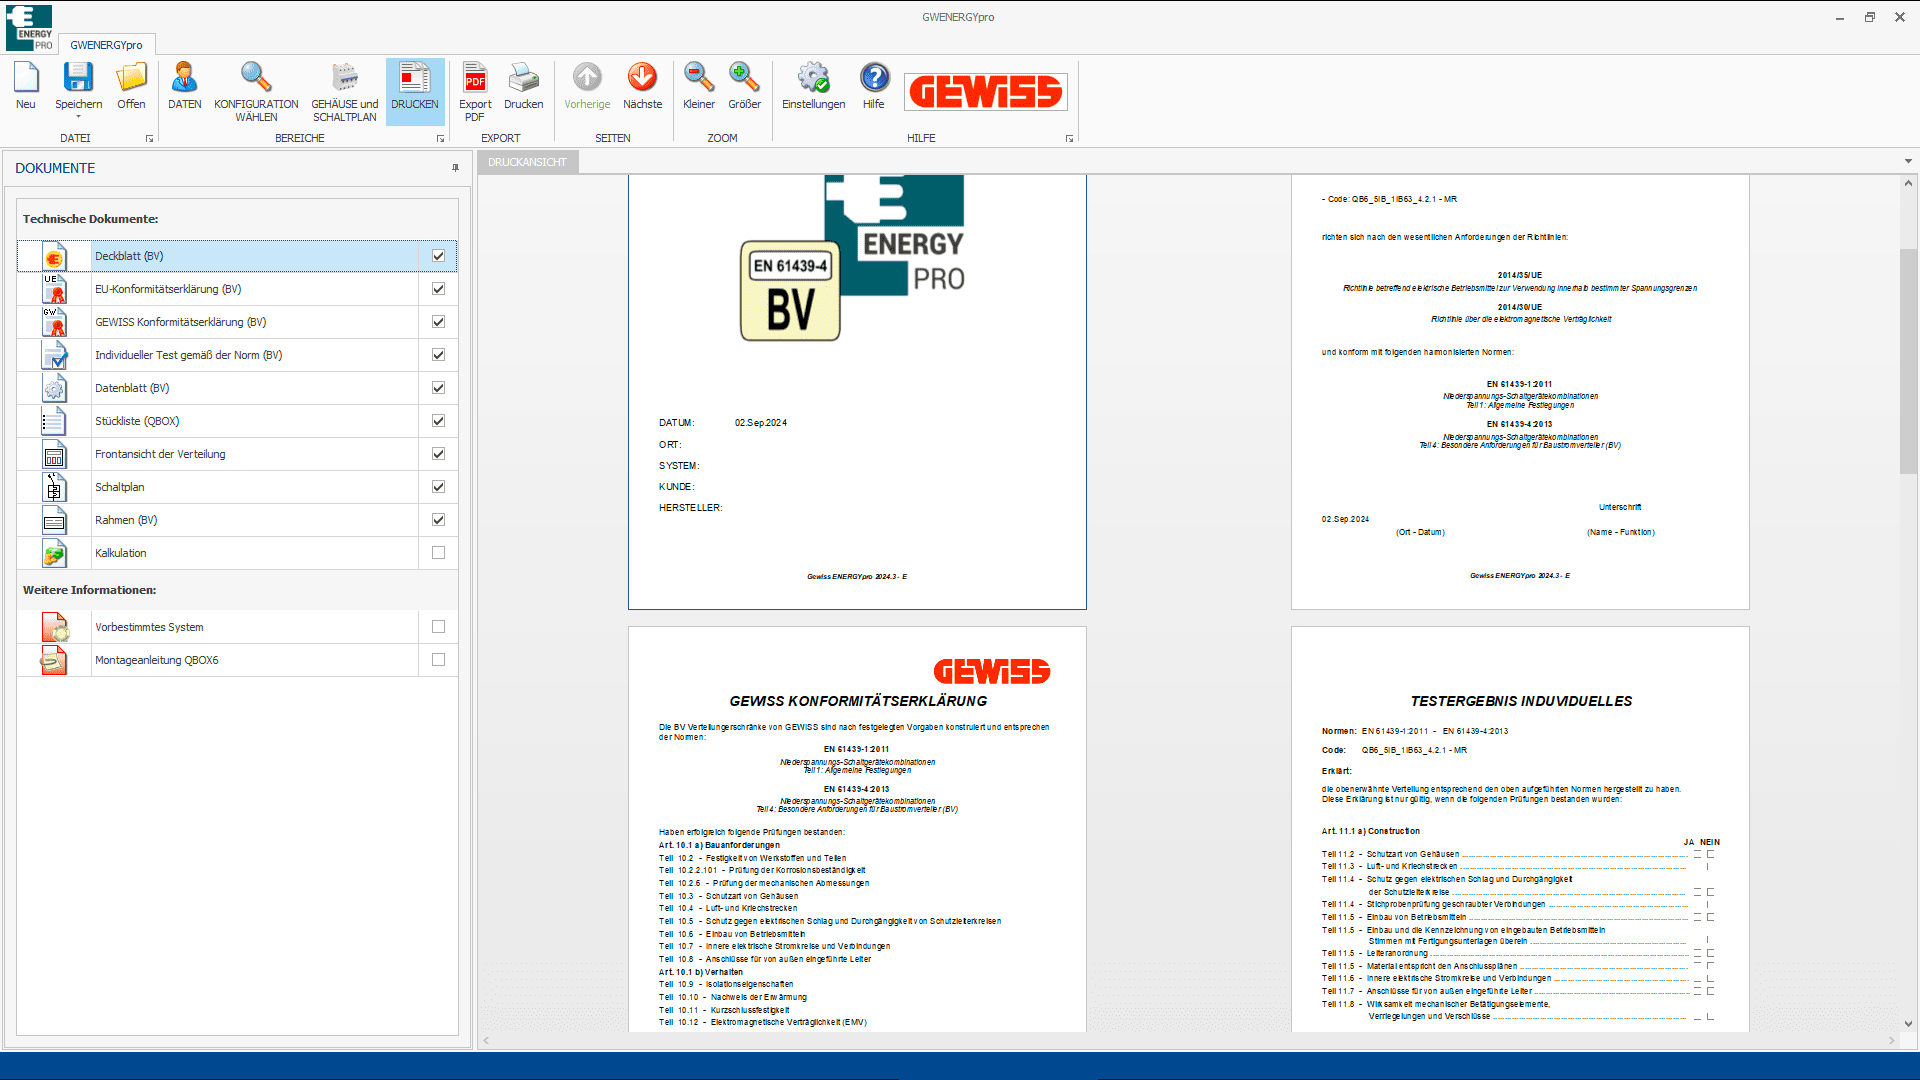
Task: Click Stückliste (QBOX) list icon
Action: coord(54,421)
